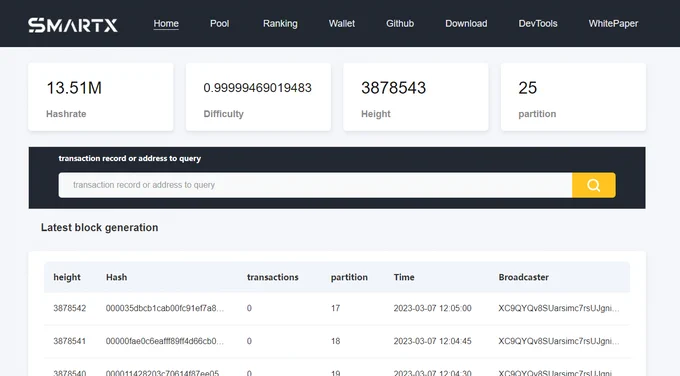Open DevTools from the navigation bar
The width and height of the screenshot is (680, 376).
point(538,23)
